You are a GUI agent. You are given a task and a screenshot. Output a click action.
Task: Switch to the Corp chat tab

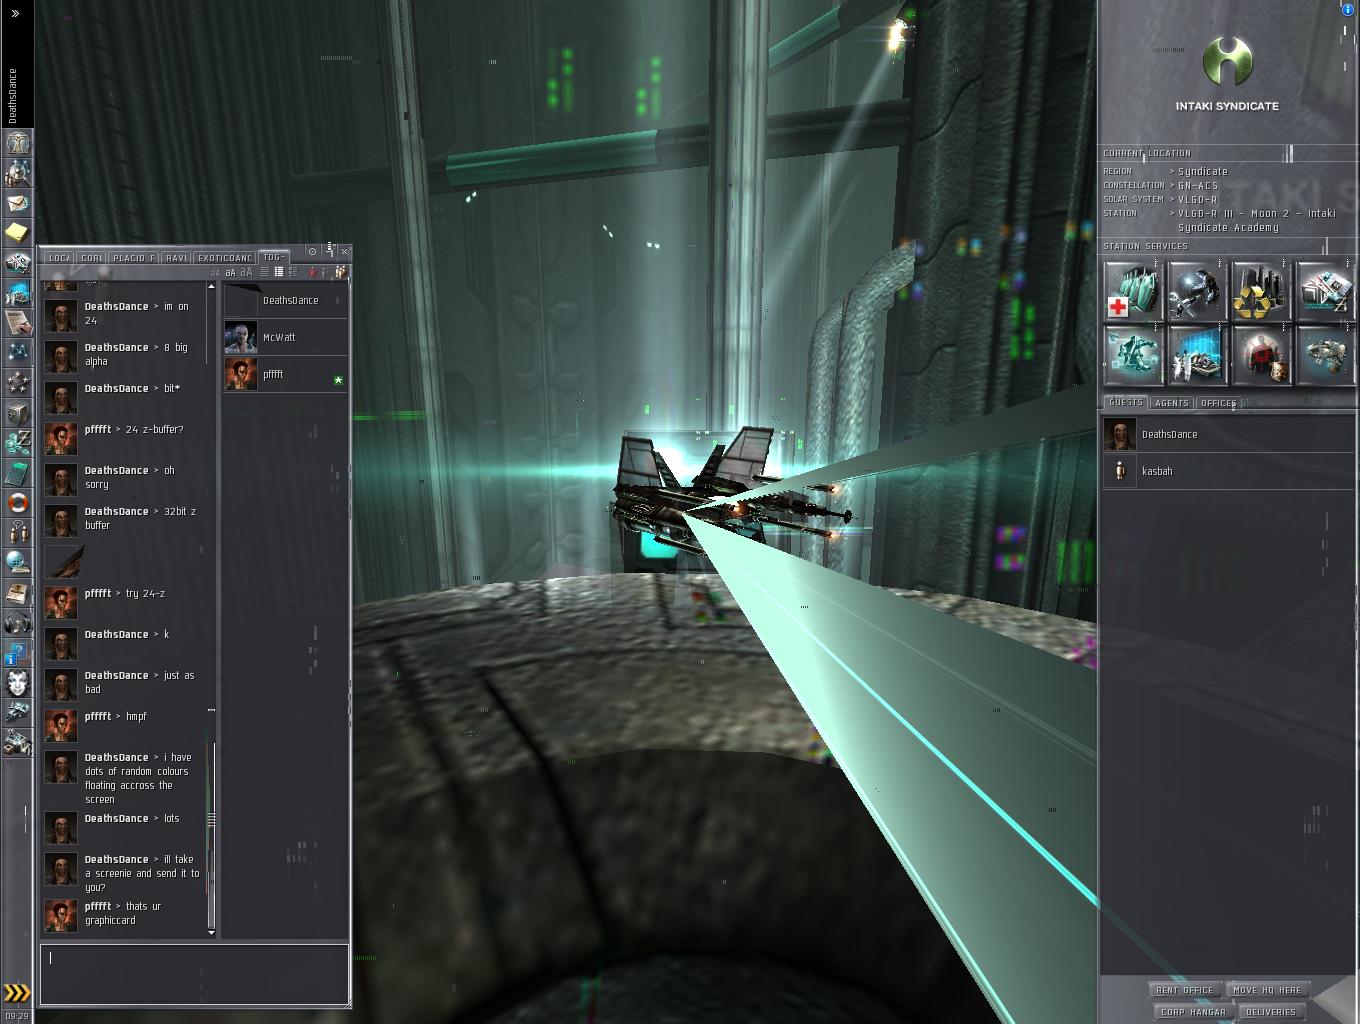click(91, 258)
